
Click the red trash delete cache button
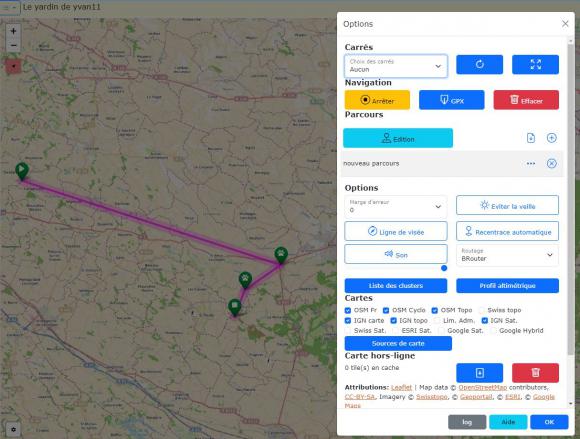coord(535,373)
